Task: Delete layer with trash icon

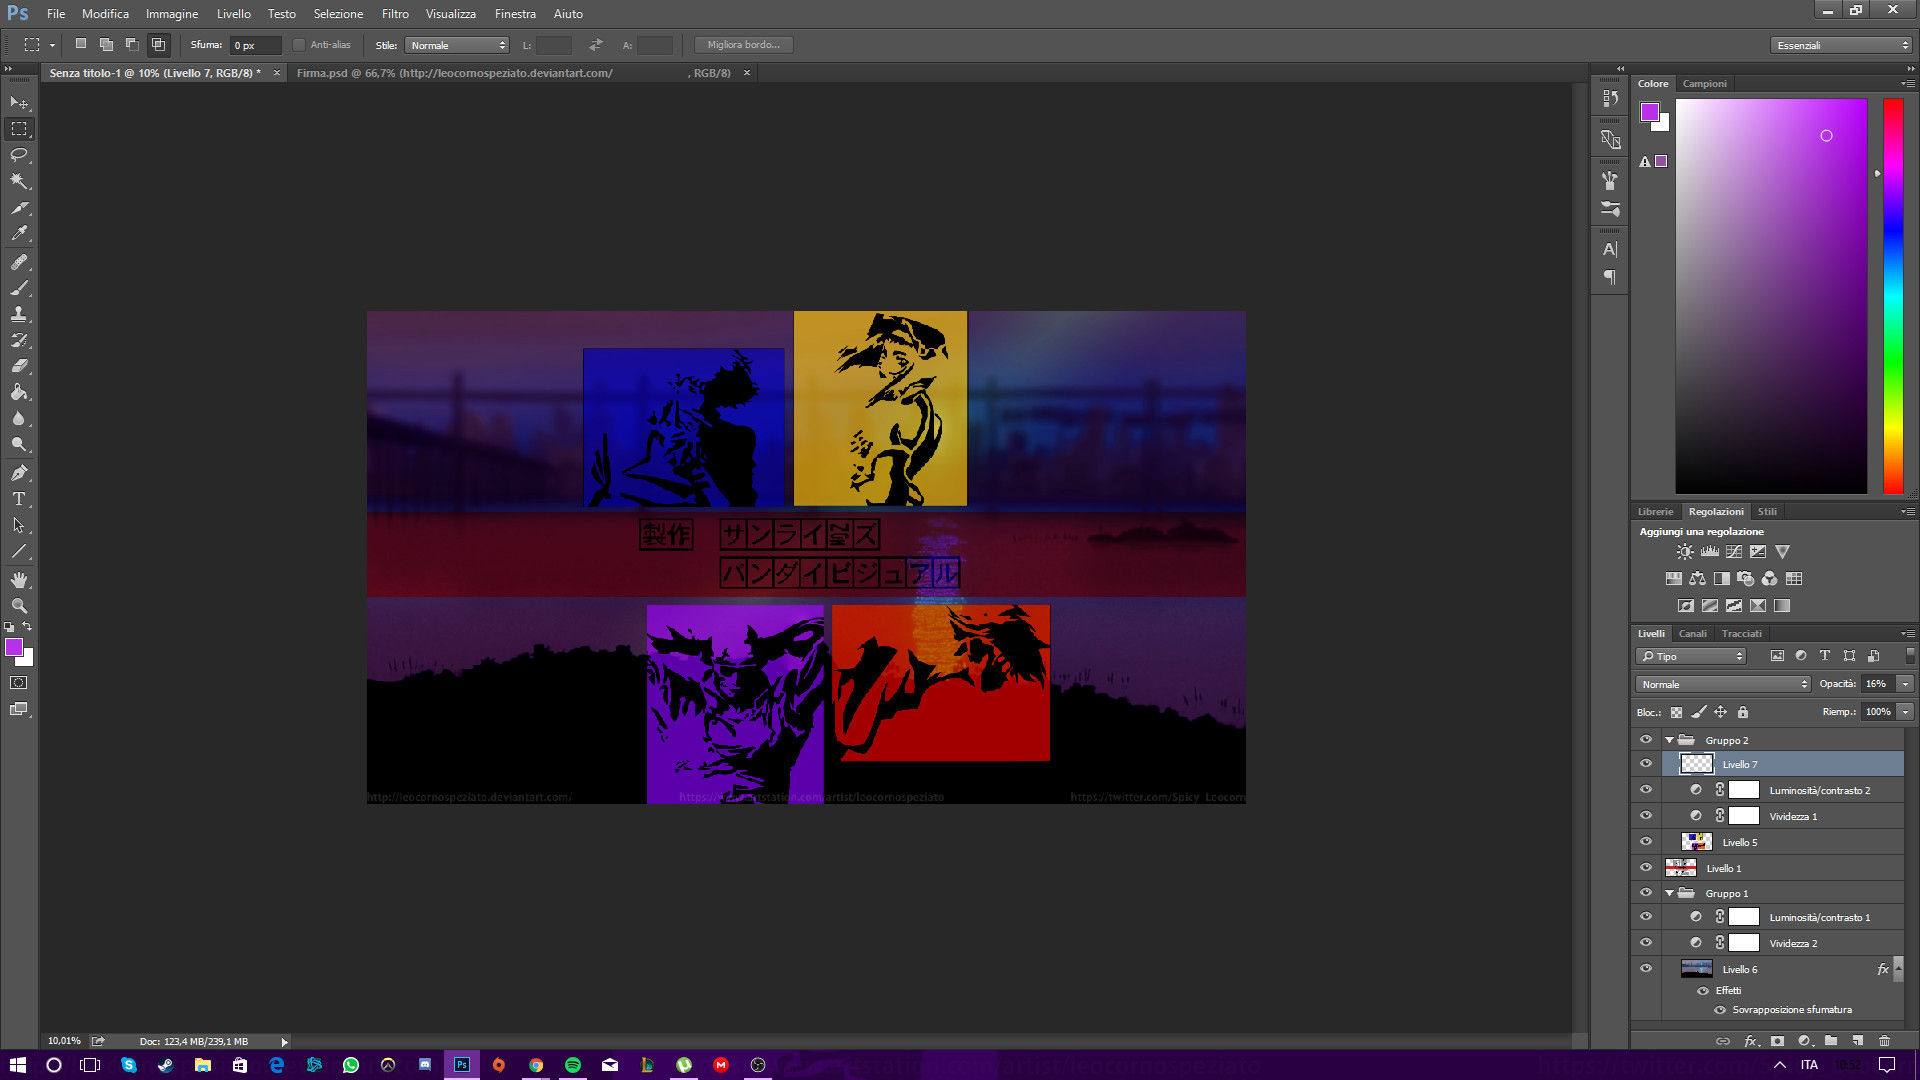Action: pos(1885,1041)
